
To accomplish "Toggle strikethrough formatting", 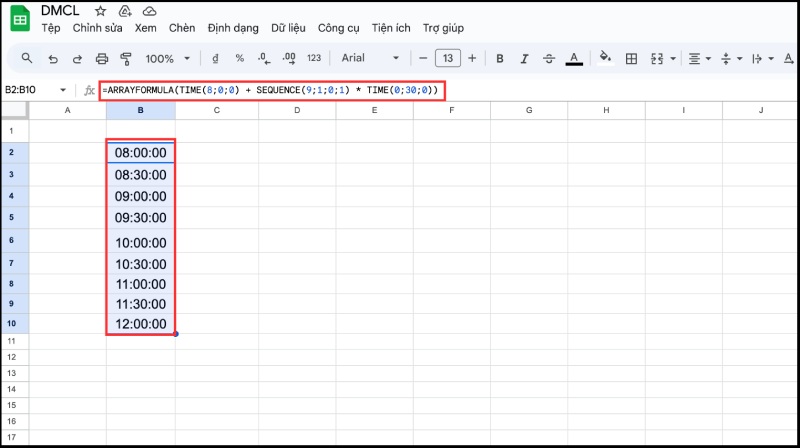I will coord(548,59).
